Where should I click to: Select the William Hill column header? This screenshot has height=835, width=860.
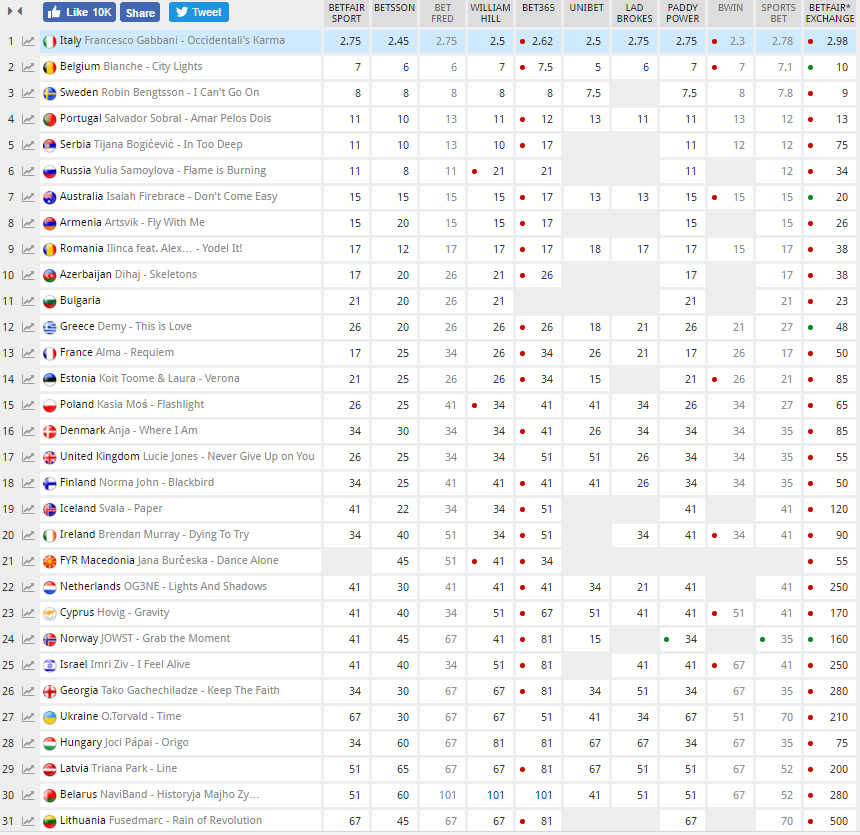click(x=490, y=12)
